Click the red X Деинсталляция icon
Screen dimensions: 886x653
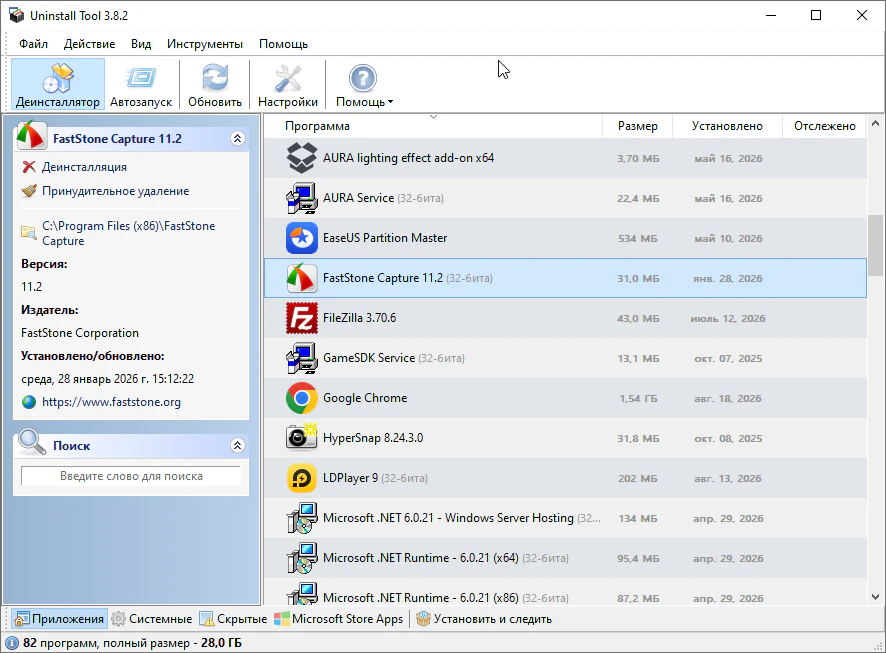click(29, 167)
